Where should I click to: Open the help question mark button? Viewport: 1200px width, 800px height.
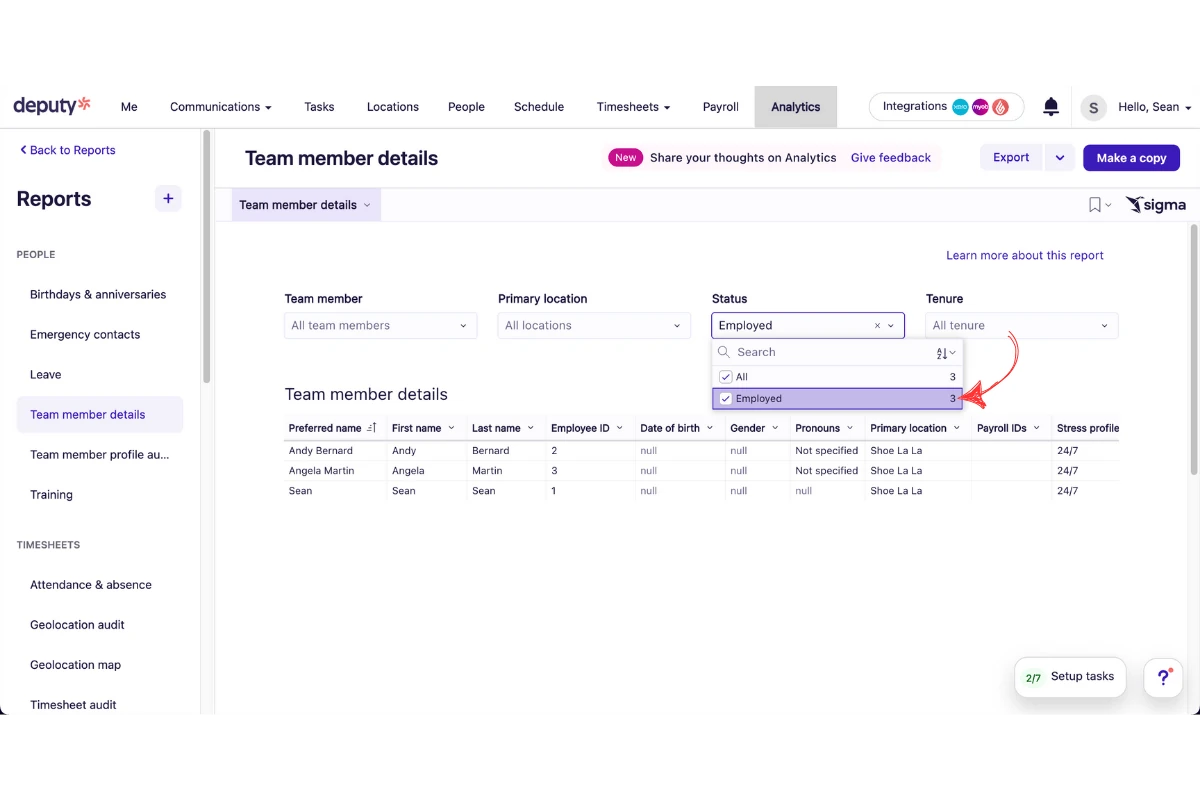coord(1163,677)
